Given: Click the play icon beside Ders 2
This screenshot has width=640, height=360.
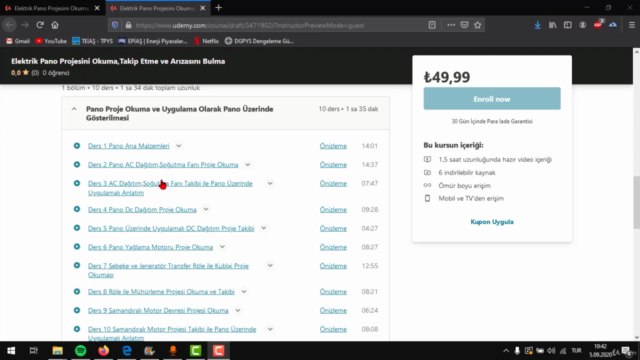Looking at the screenshot, I should pos(77,164).
